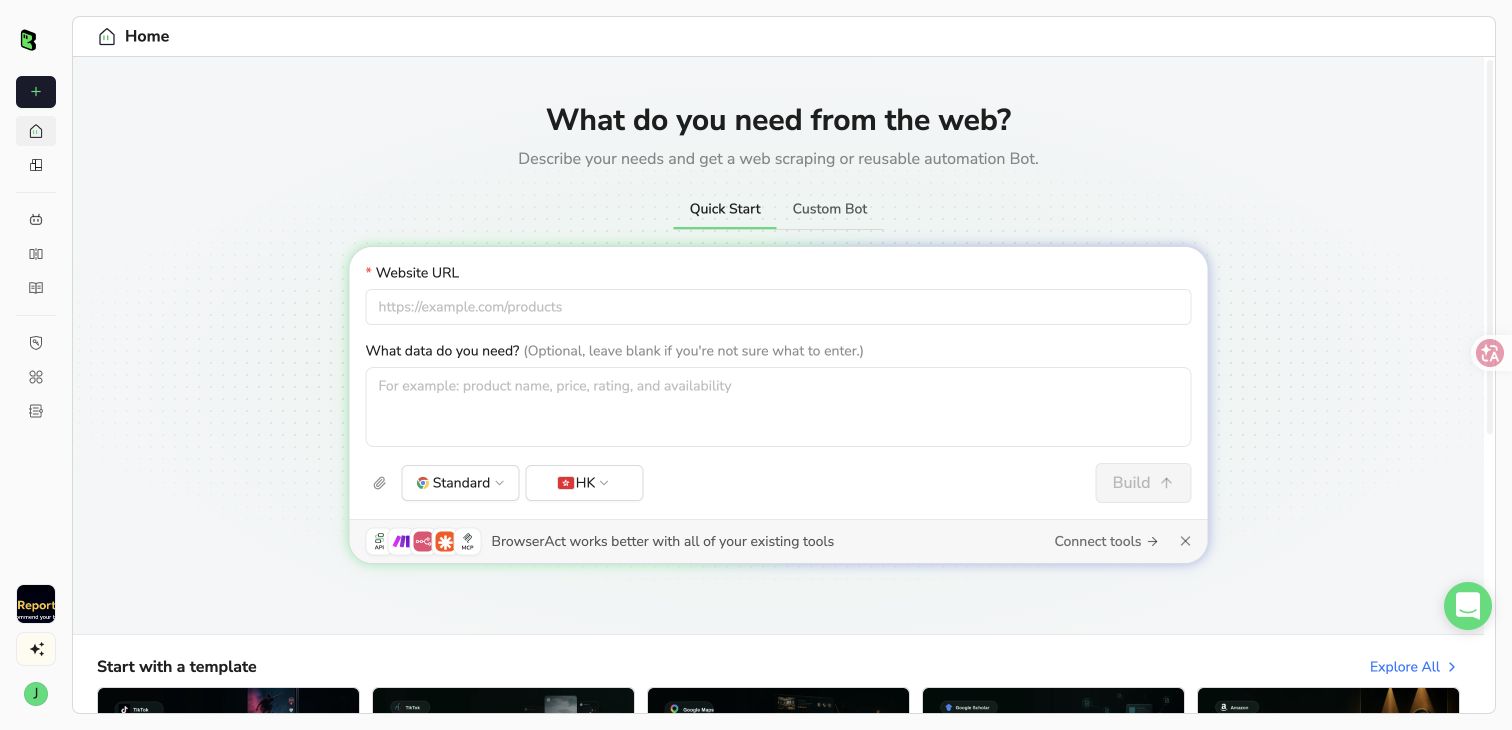Viewport: 1512px width, 730px height.
Task: Open the Standard browser dropdown
Action: point(460,483)
